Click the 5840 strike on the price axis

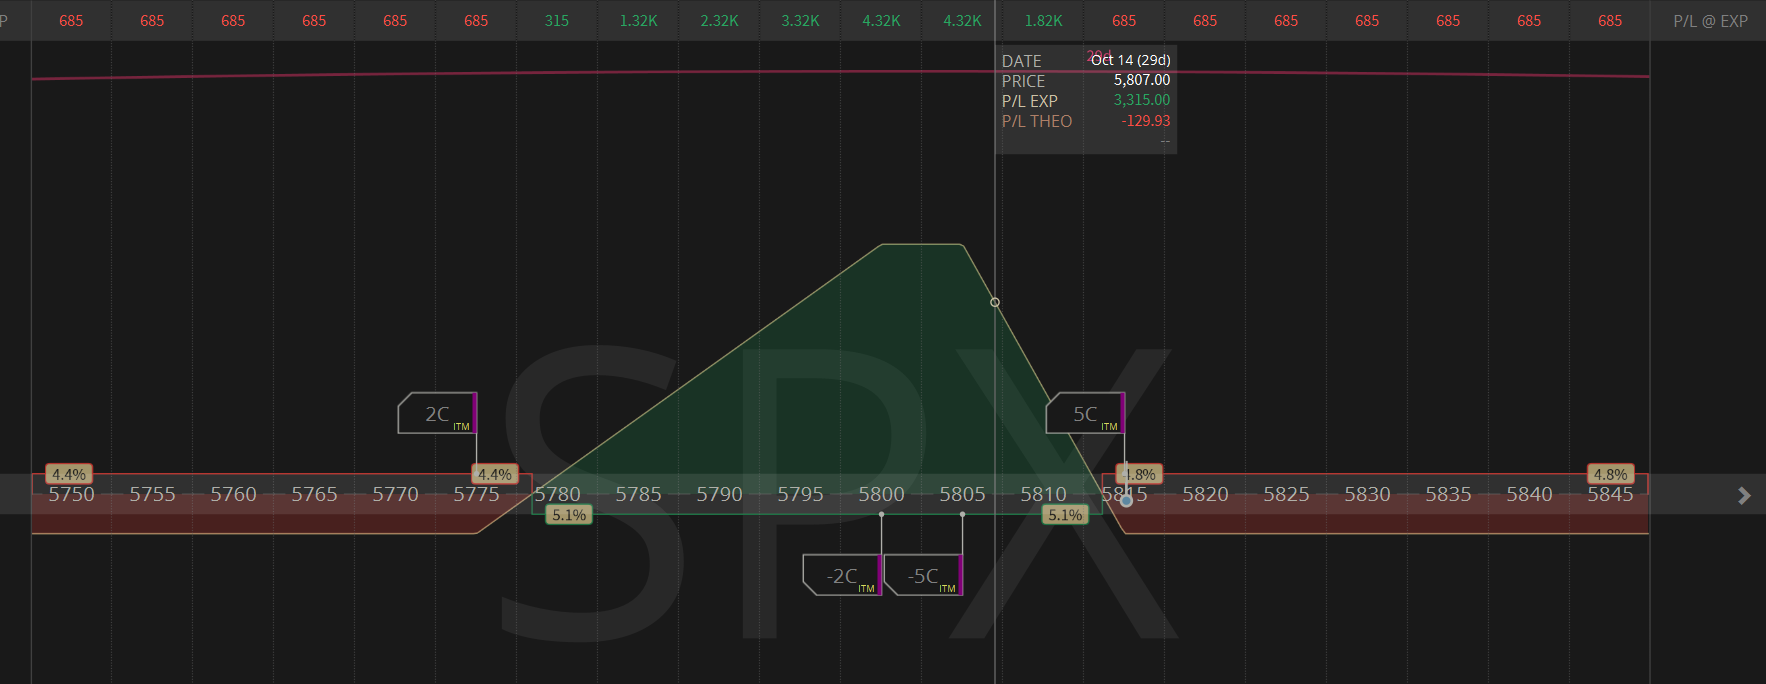(x=1529, y=494)
